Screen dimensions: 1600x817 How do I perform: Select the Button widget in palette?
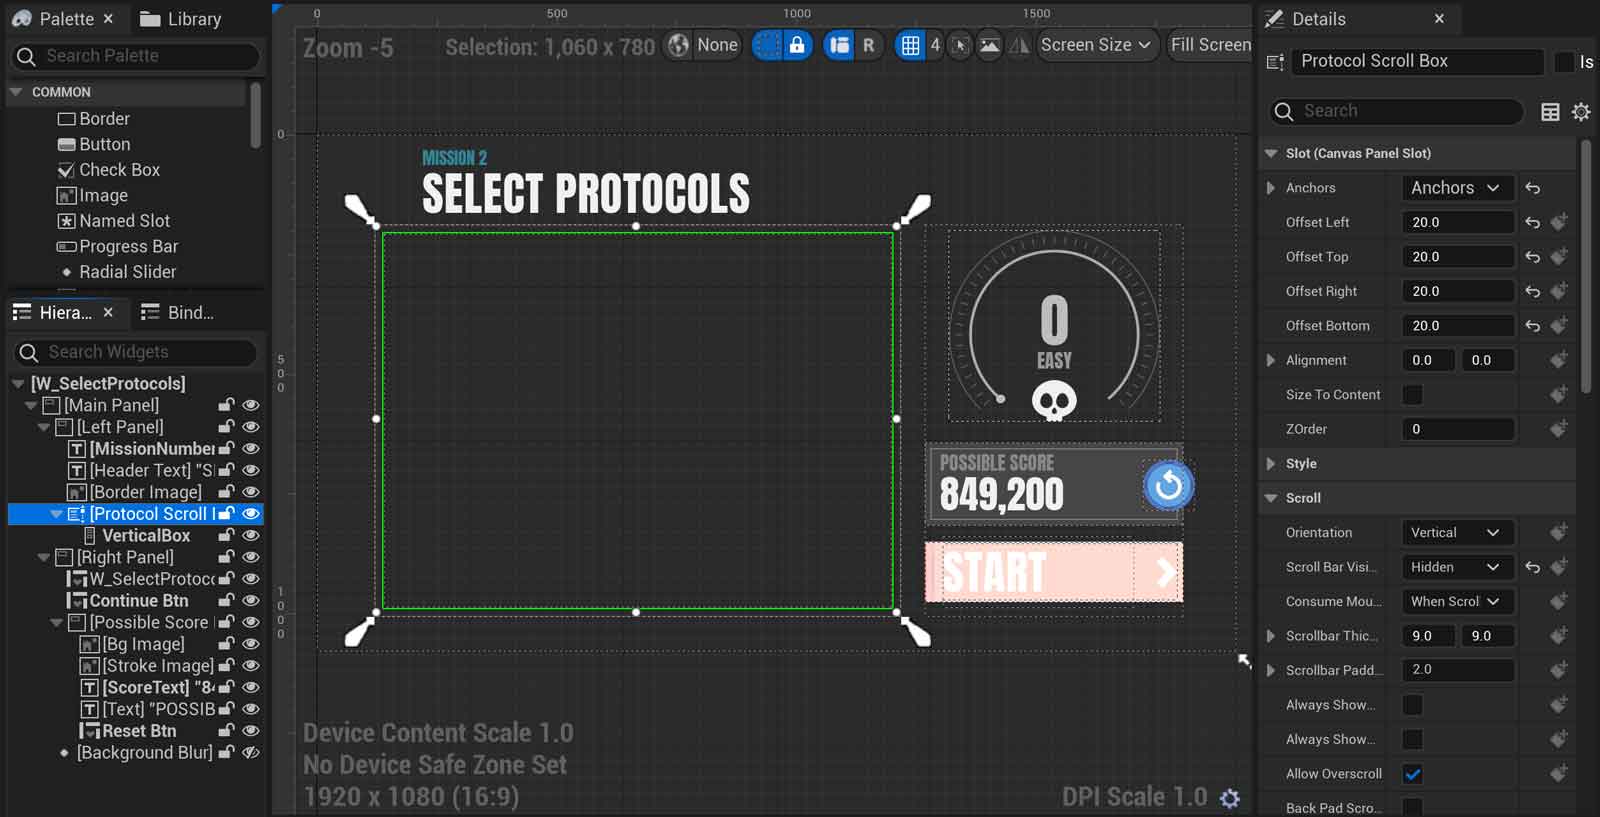pyautogui.click(x=94, y=144)
